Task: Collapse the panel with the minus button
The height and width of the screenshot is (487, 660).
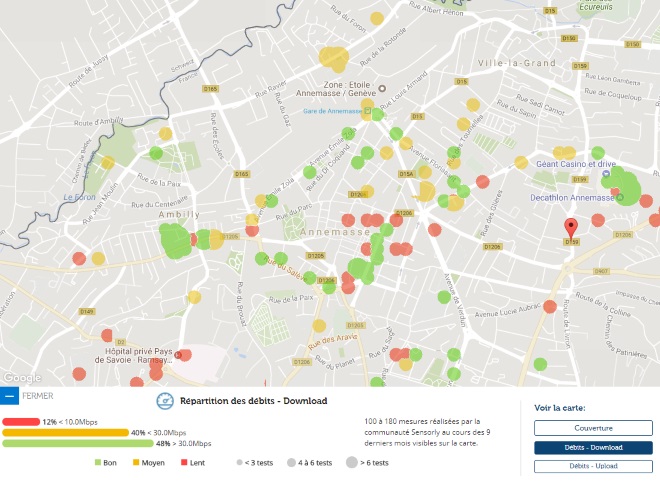Action: [9, 397]
